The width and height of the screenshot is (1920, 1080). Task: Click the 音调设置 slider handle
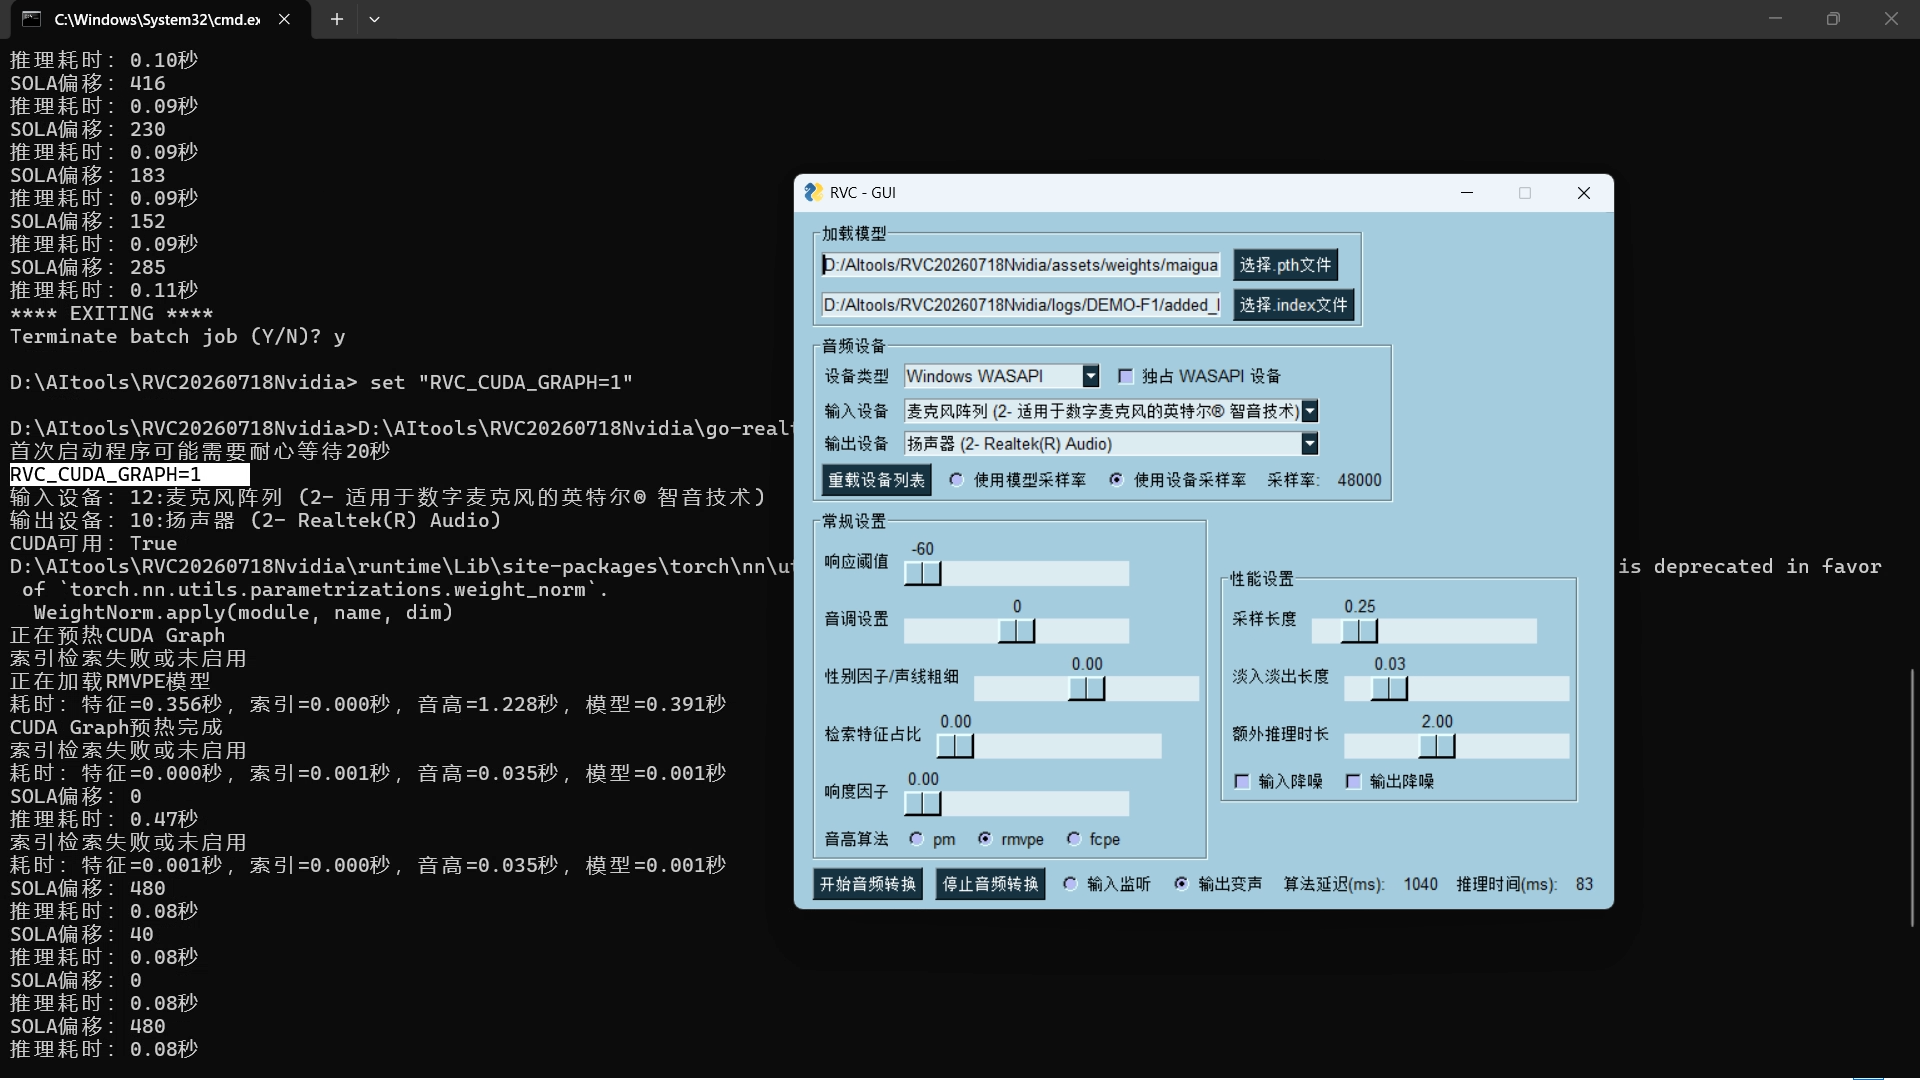click(x=1017, y=631)
